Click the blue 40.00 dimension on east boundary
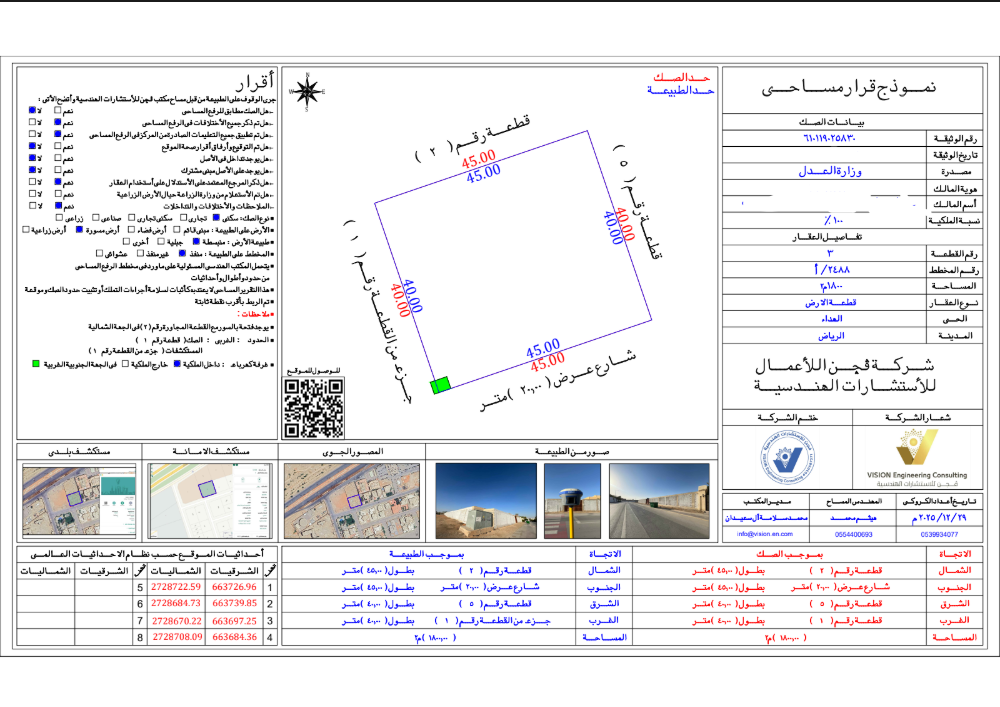 point(613,228)
